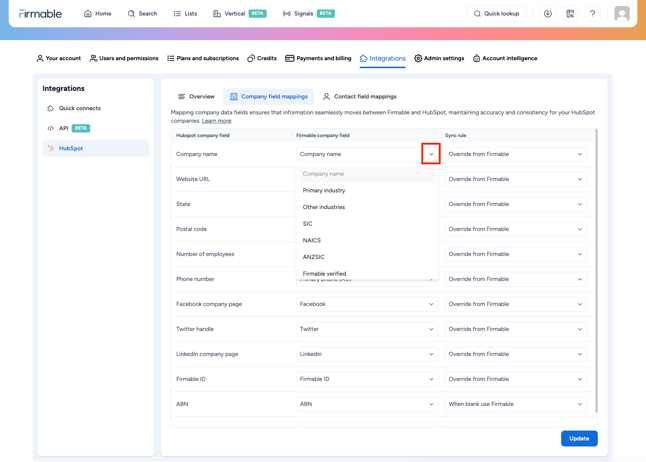Switch to Users and permissions tab
The image size is (646, 462).
pos(124,59)
